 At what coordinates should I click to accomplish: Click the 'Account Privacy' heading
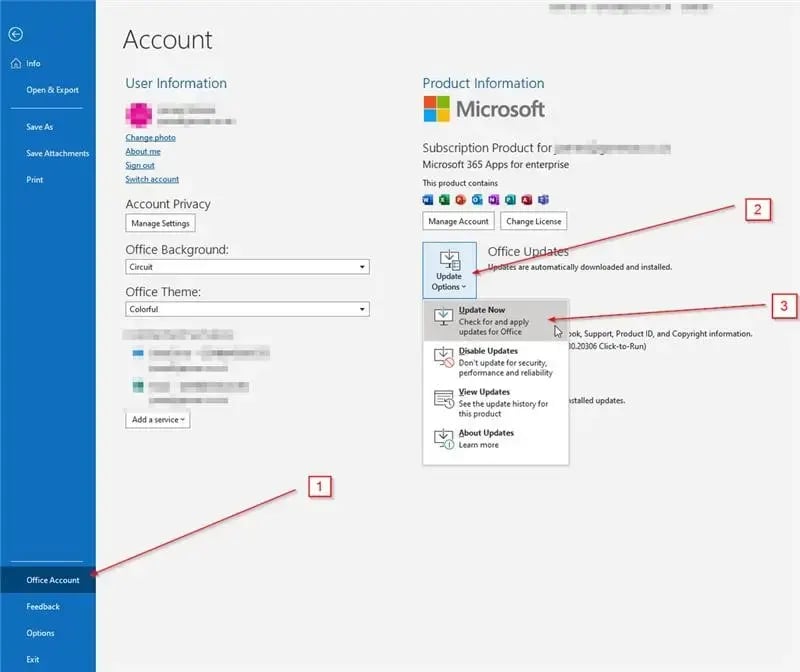tap(168, 204)
